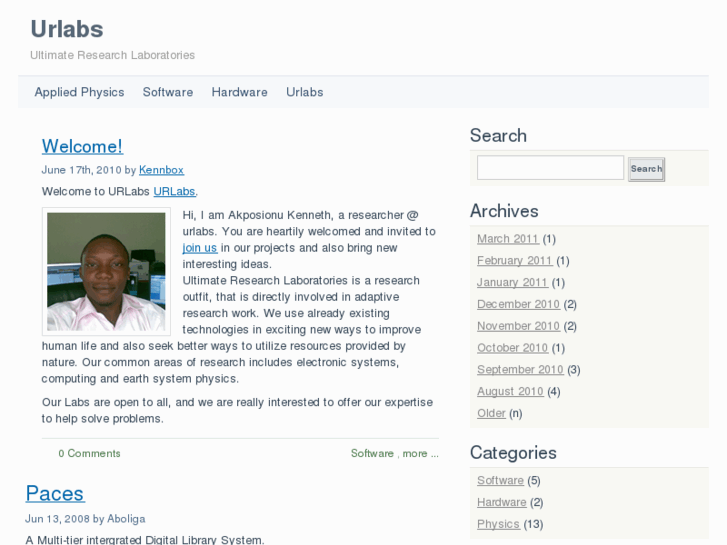Click the Archives sidebar heading
The width and height of the screenshot is (727, 545).
coord(504,211)
